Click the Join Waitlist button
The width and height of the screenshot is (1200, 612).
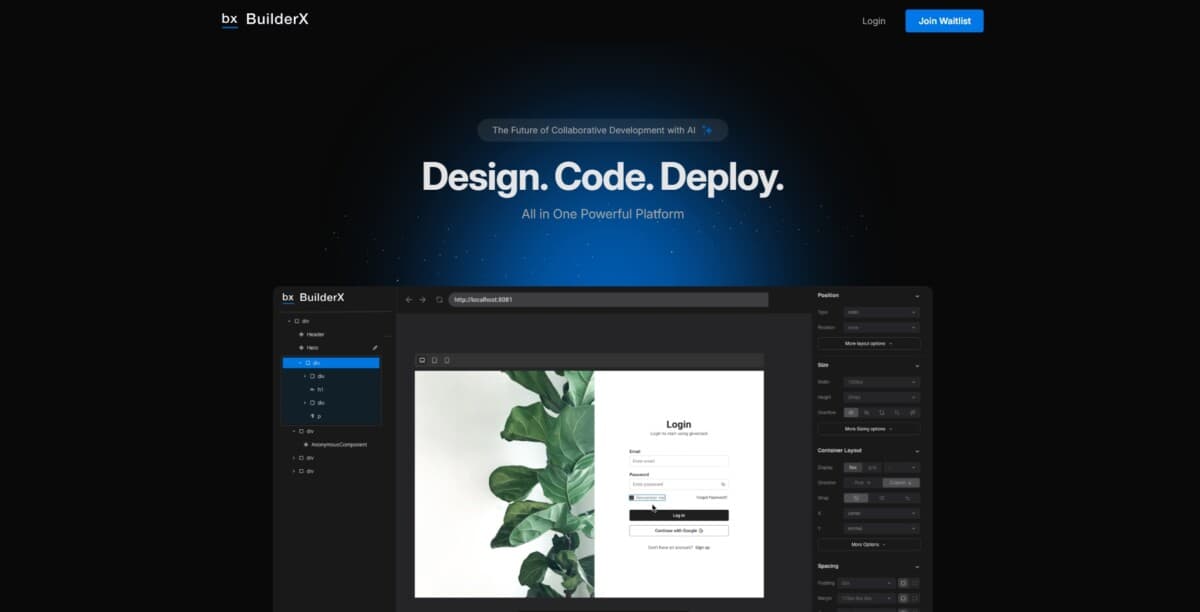[944, 21]
